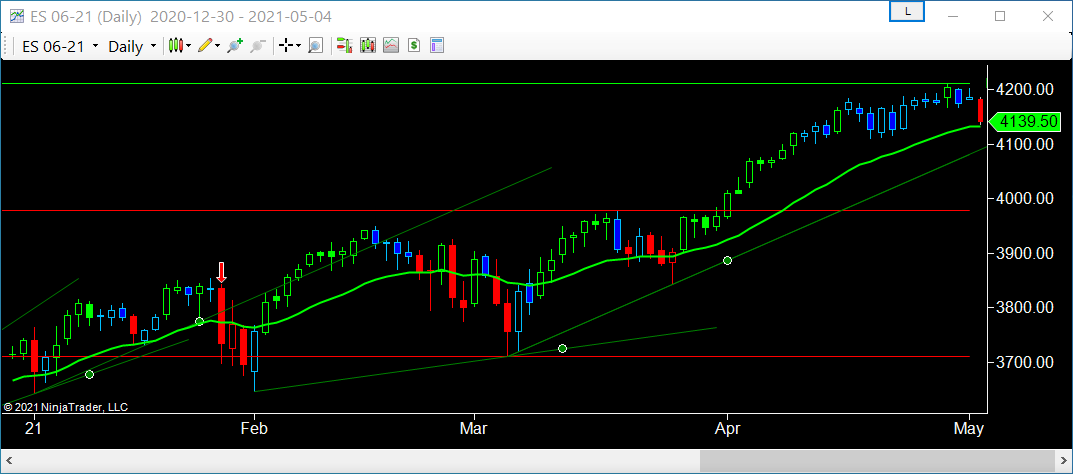The width and height of the screenshot is (1073, 474).
Task: Toggle the Chart Trader panel icon
Action: tap(344, 46)
